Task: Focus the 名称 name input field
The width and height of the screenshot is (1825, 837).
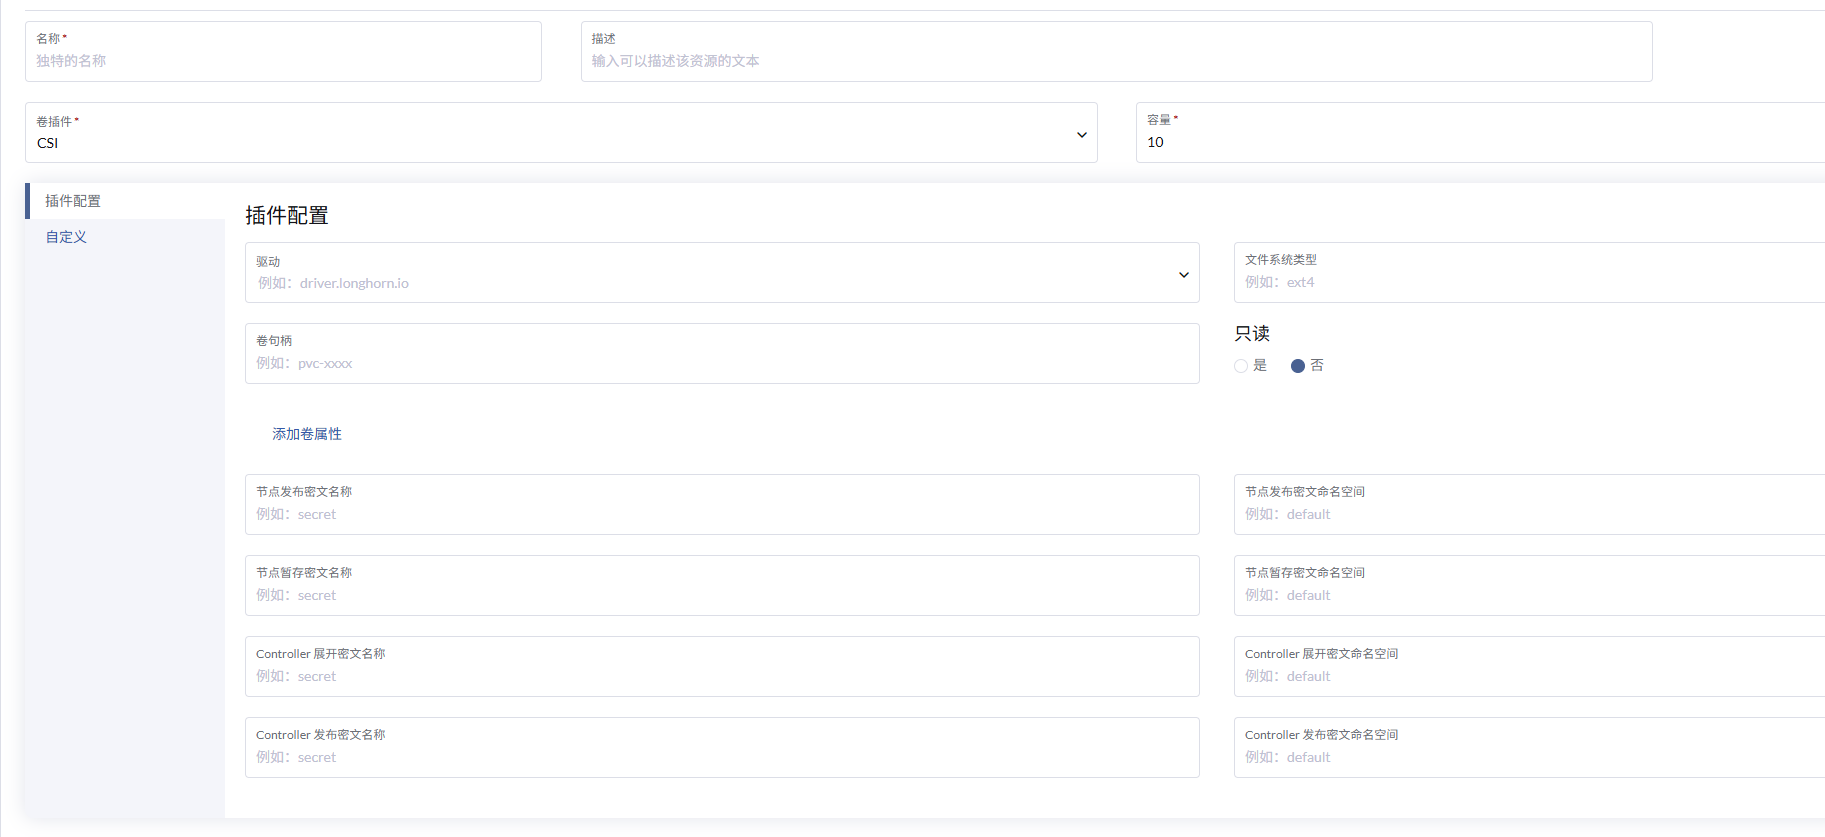Action: point(283,61)
